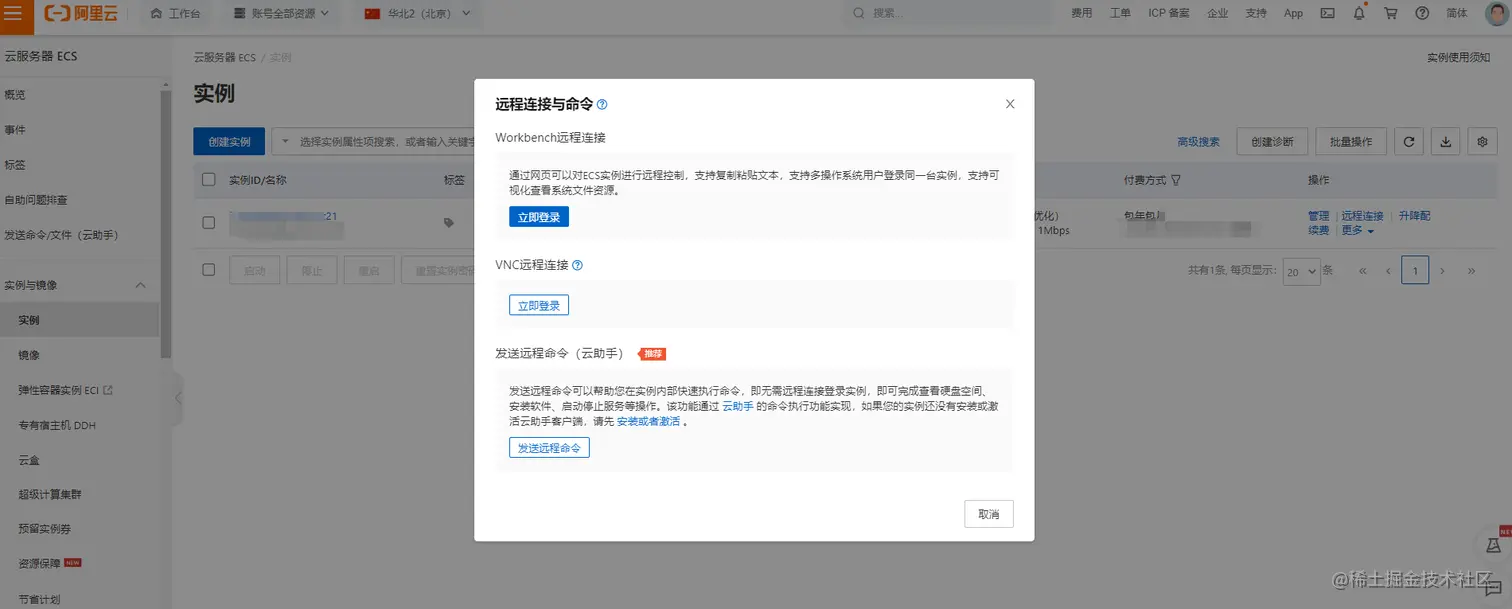
Task: Click the filter icon beside 付费方式
Action: pos(1176,181)
